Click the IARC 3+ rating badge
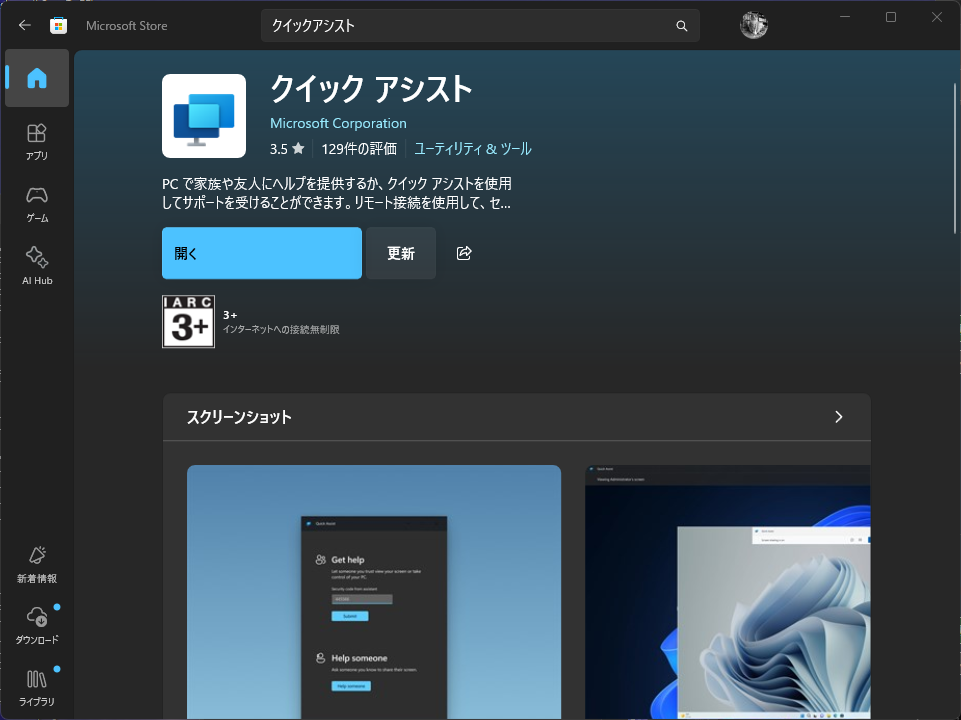The image size is (961, 720). coord(188,322)
